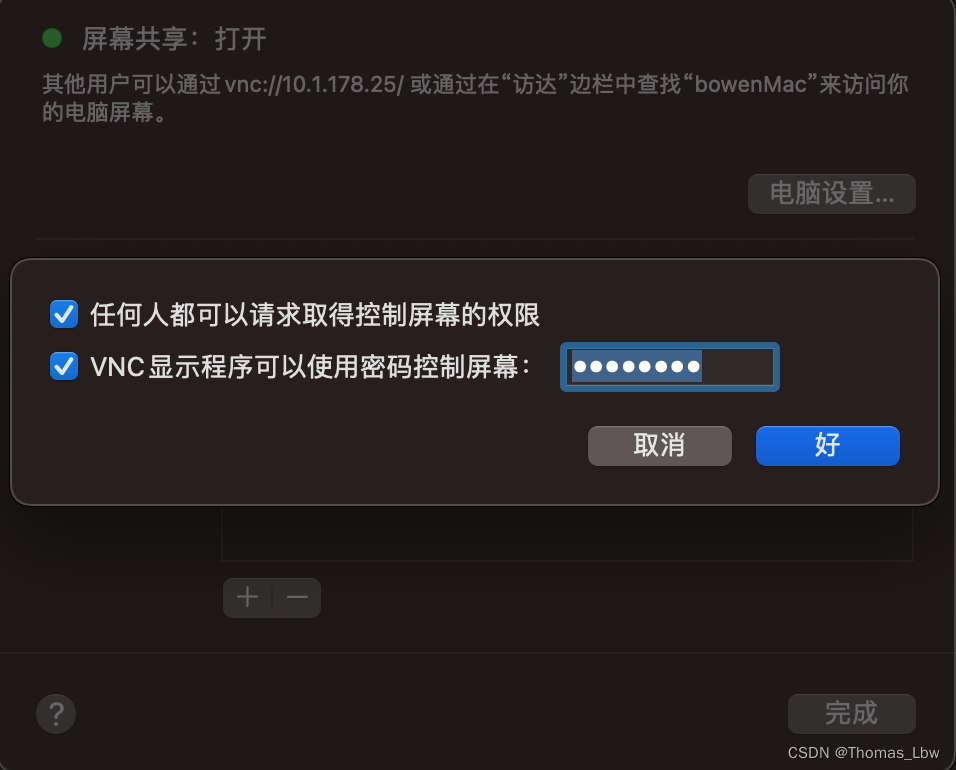Toggle the VNC显示程序可以使用密码 checkbox

point(64,366)
